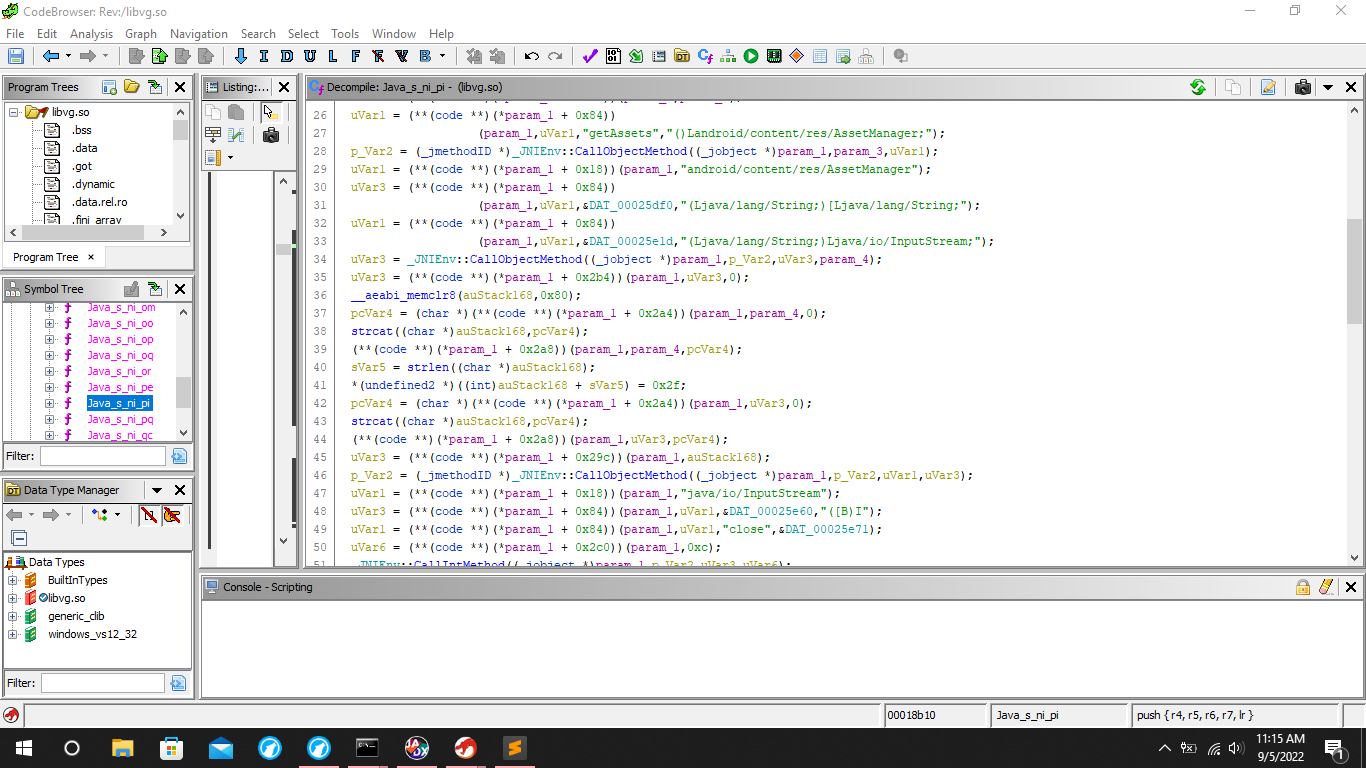Open Listing field editor dropdown arrow

tap(230, 157)
